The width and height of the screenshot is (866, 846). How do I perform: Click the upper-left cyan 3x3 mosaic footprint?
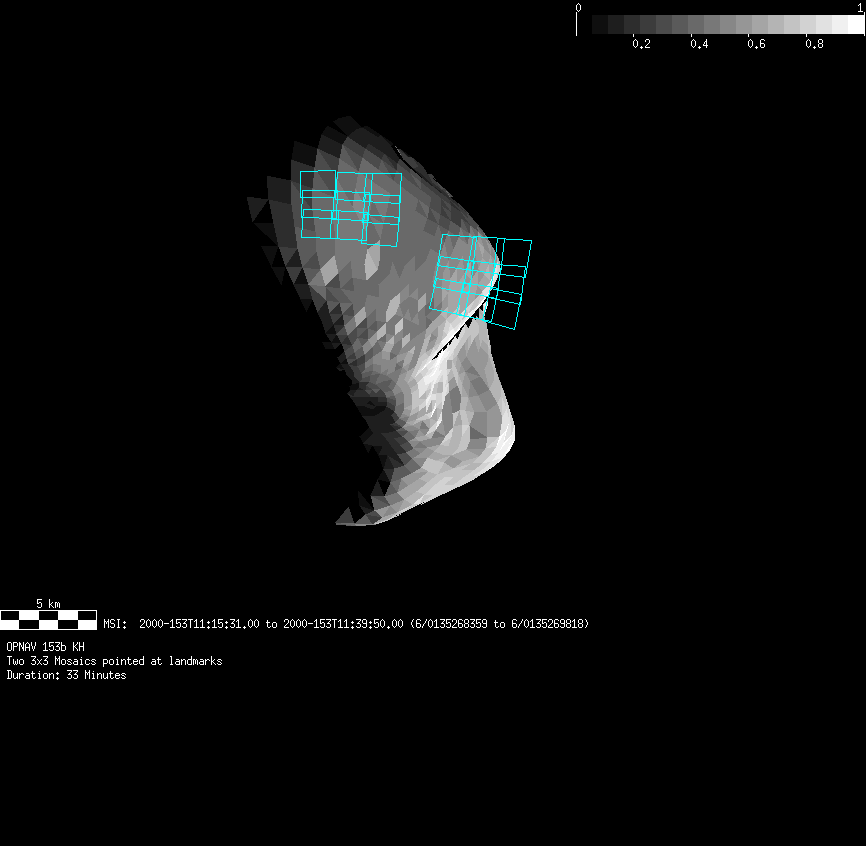tap(351, 207)
